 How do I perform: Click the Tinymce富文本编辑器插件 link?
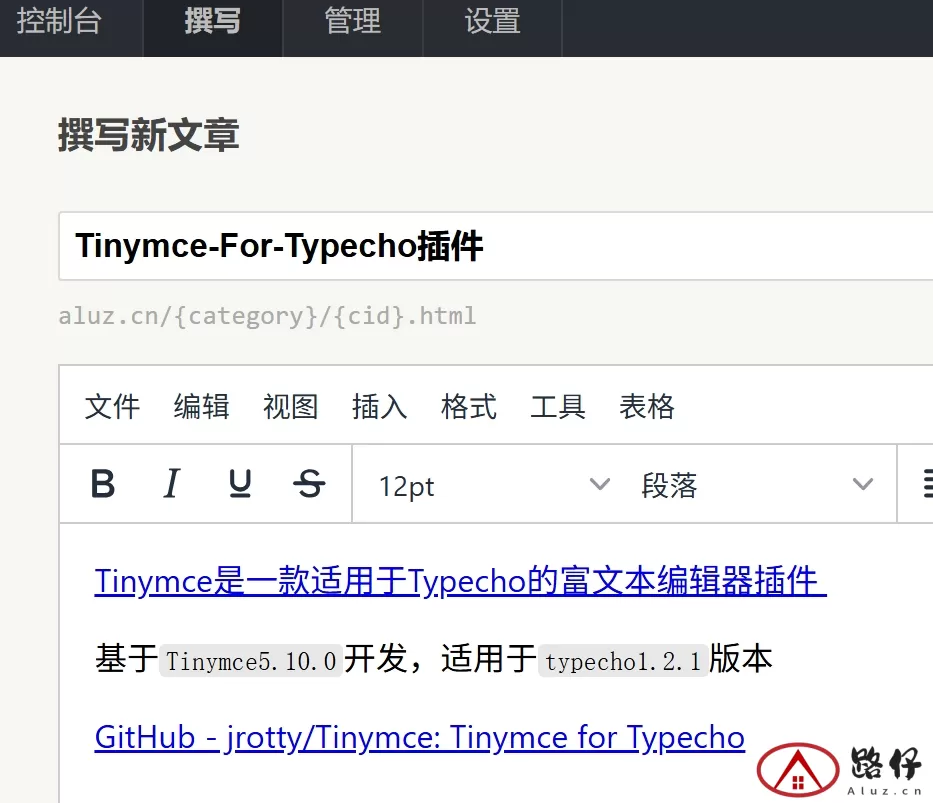460,581
